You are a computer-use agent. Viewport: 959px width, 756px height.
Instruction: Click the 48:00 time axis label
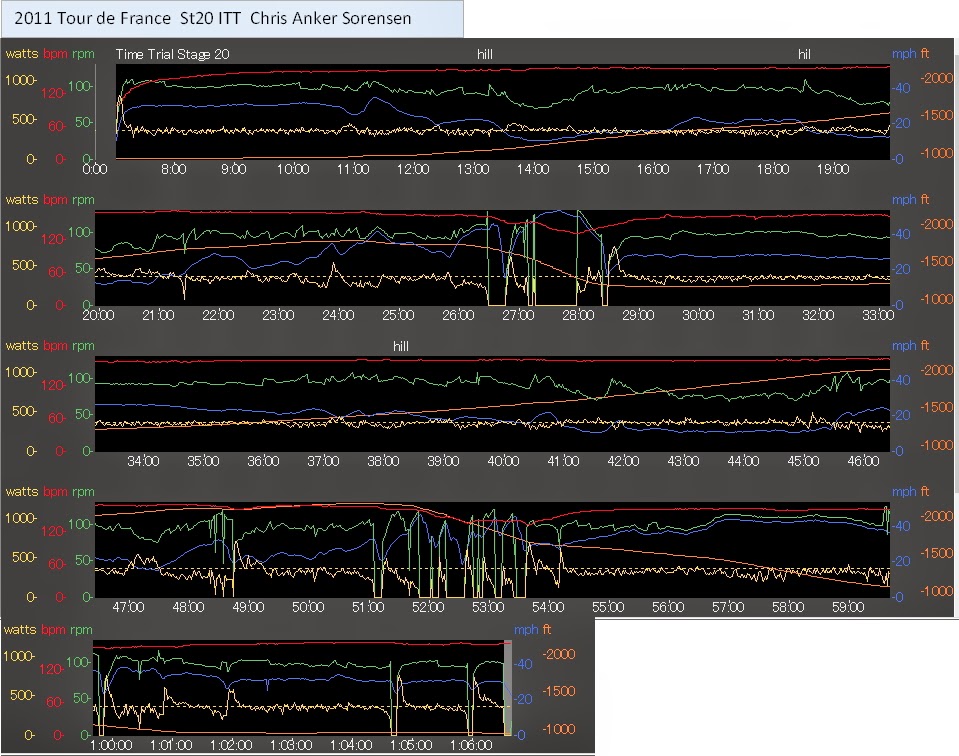(188, 607)
